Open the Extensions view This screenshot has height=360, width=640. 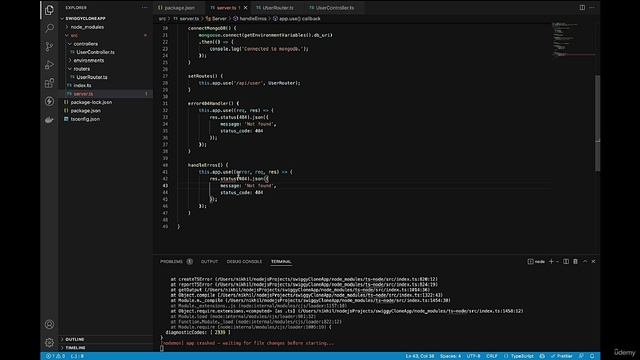49,83
